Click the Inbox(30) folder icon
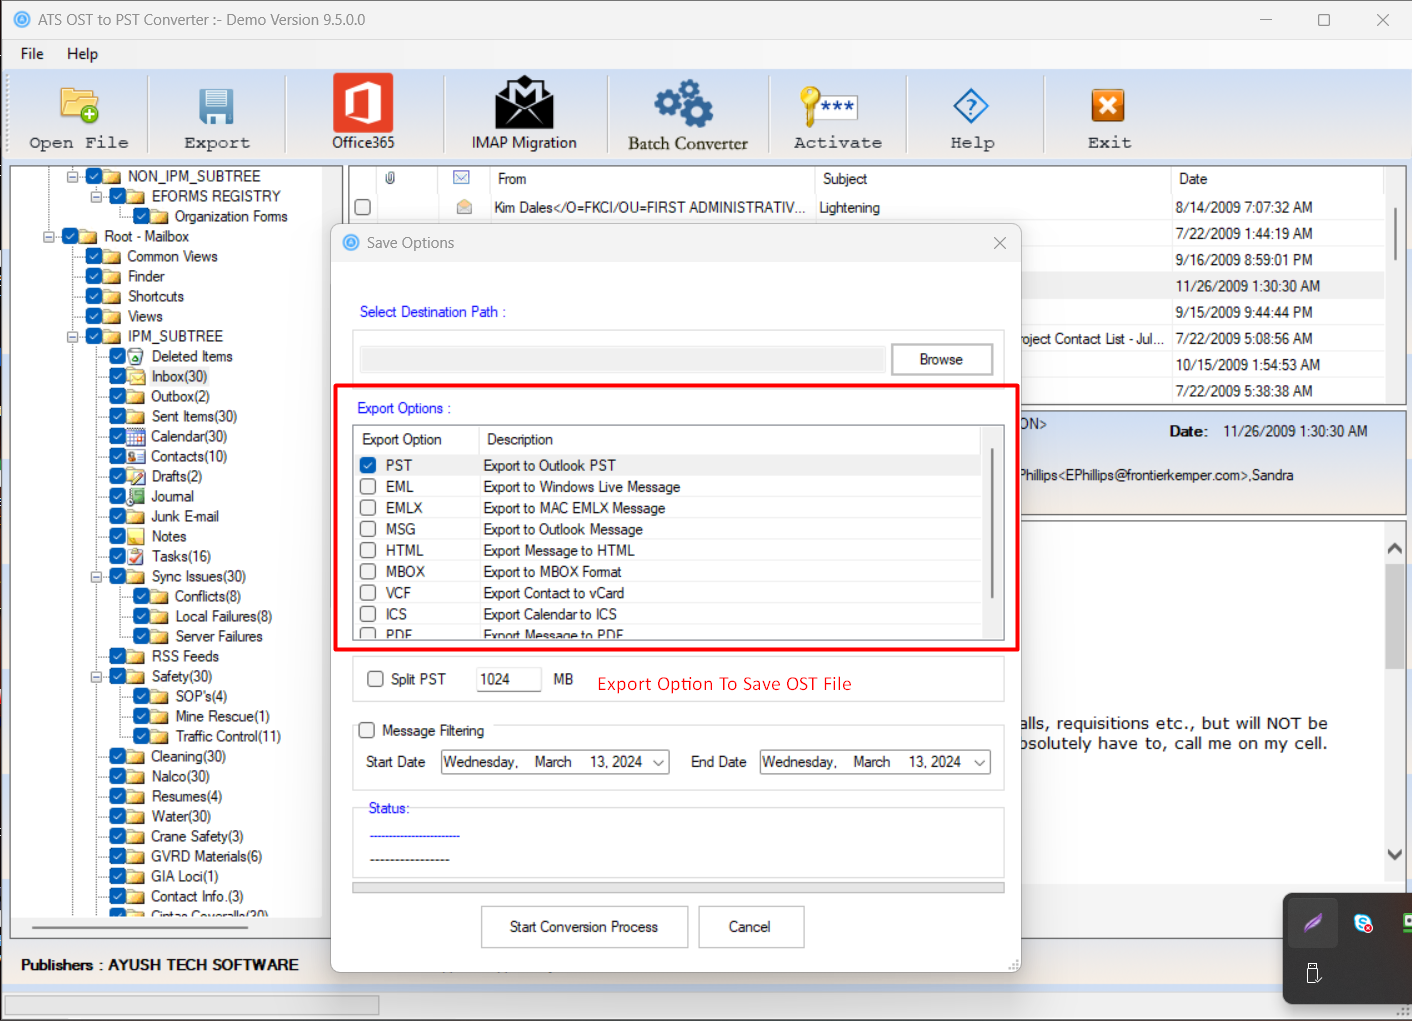1412x1021 pixels. coord(136,377)
